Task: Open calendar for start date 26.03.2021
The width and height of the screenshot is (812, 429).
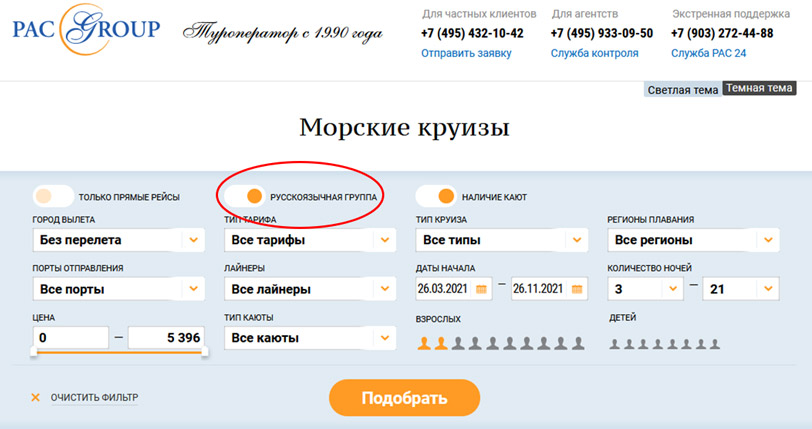Action: [482, 290]
